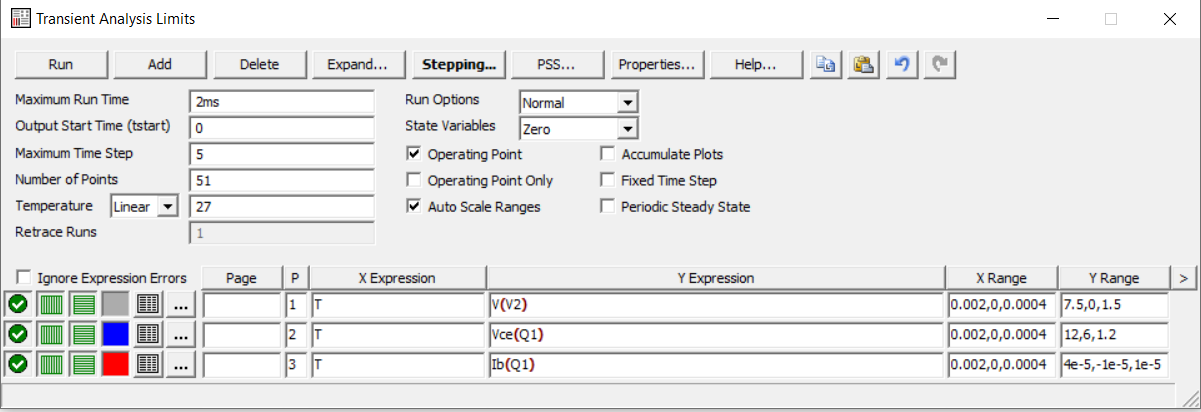Toggle green check enable for V(V2) row

(17, 305)
